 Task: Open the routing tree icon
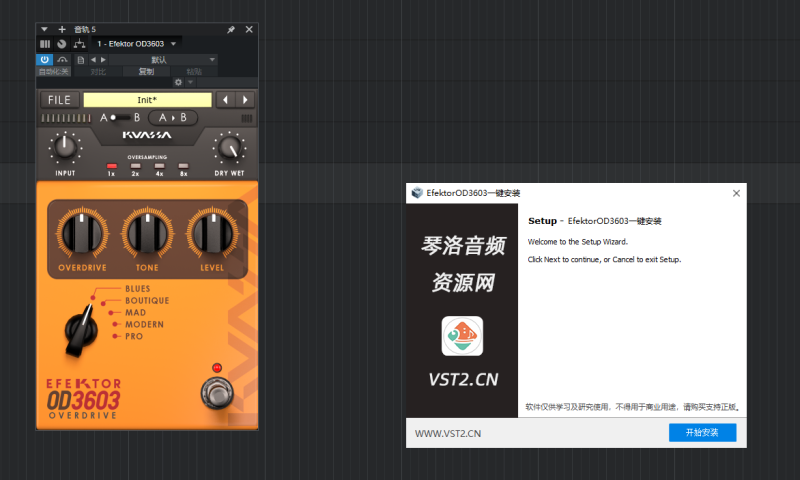pyautogui.click(x=79, y=44)
